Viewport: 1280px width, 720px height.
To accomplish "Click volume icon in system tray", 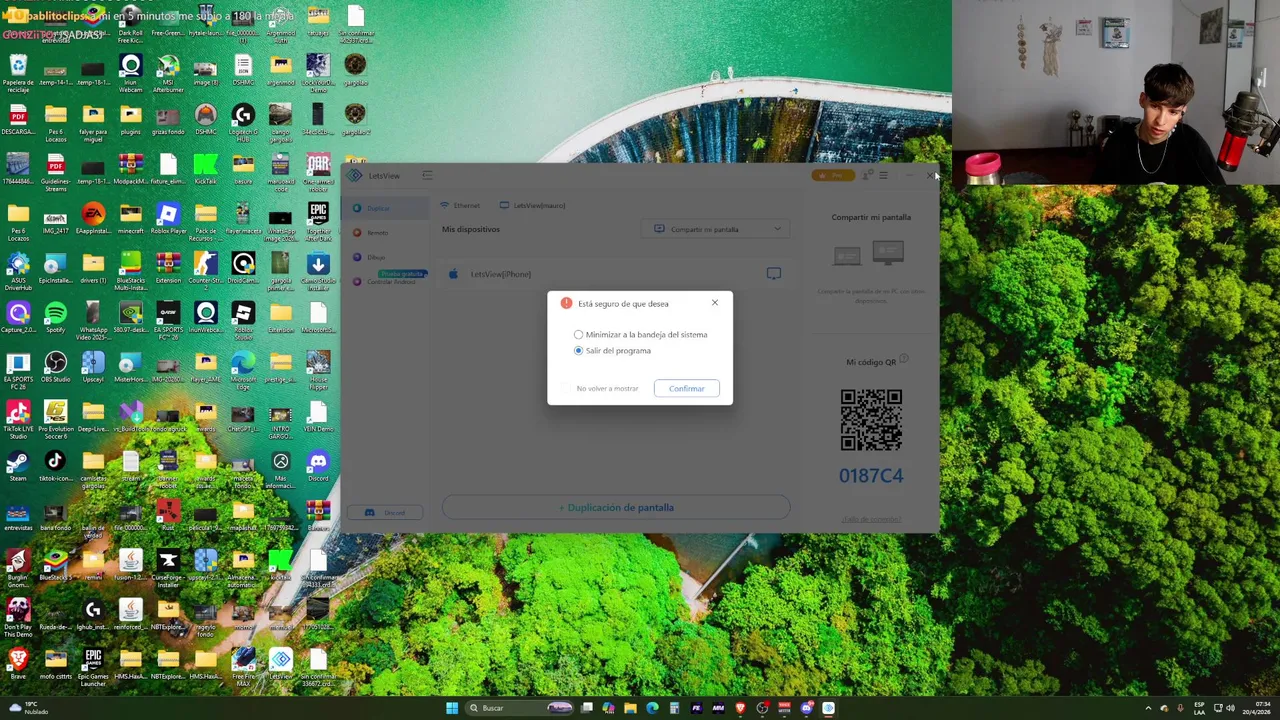I will point(1230,708).
